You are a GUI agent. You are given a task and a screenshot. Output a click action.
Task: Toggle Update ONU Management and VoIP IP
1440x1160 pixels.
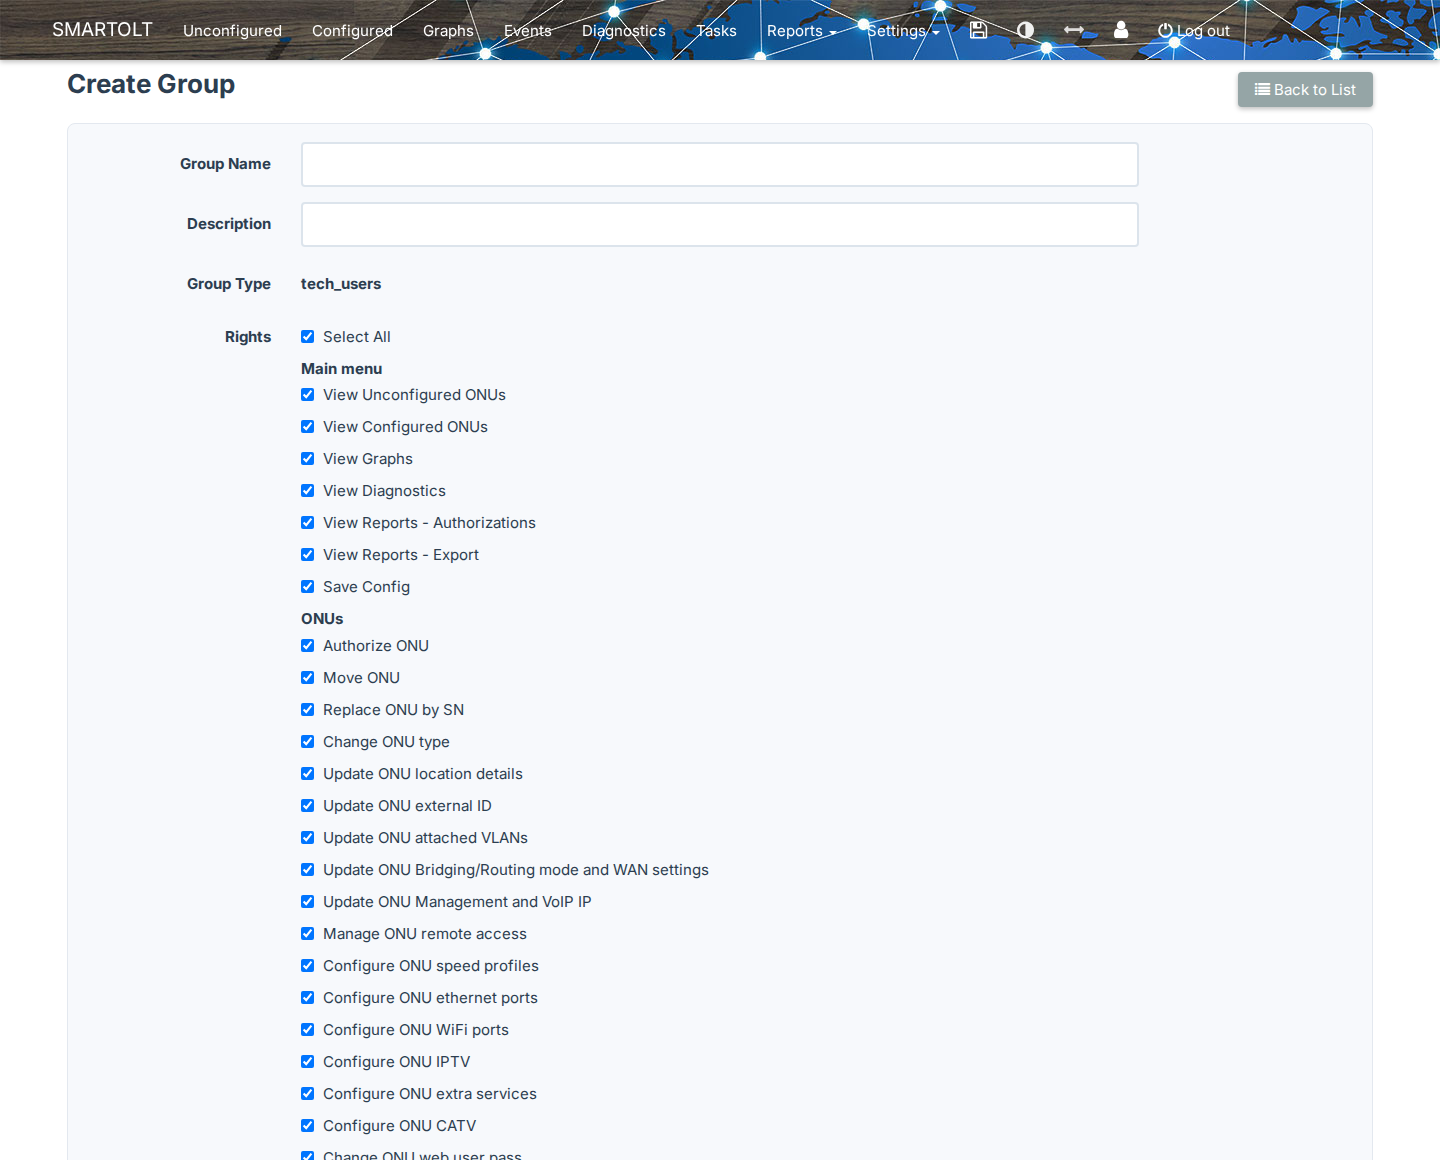coord(308,902)
